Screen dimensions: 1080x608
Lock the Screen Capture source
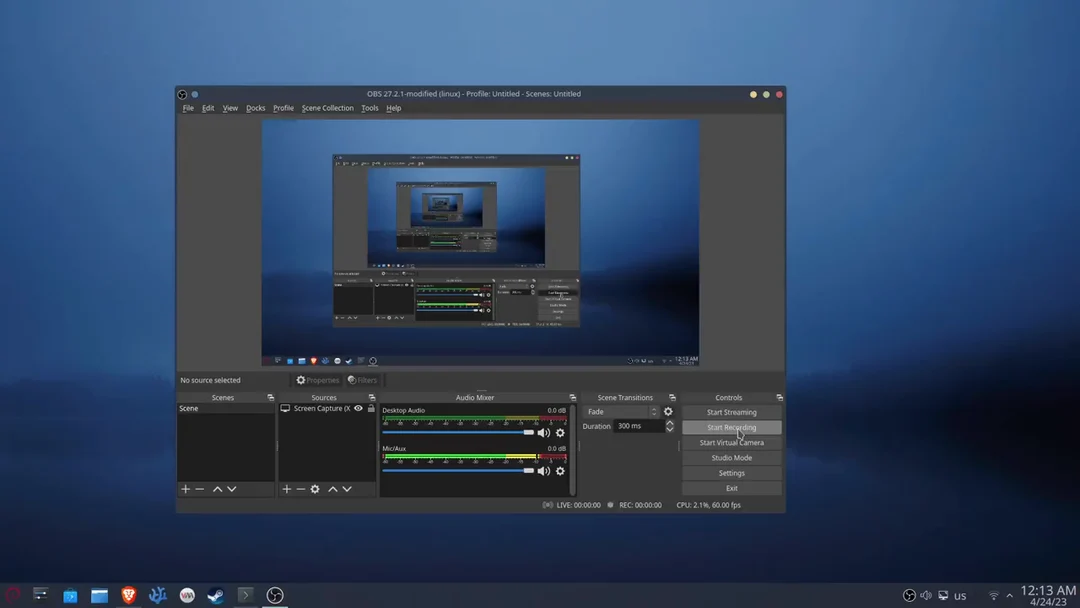[x=371, y=408]
